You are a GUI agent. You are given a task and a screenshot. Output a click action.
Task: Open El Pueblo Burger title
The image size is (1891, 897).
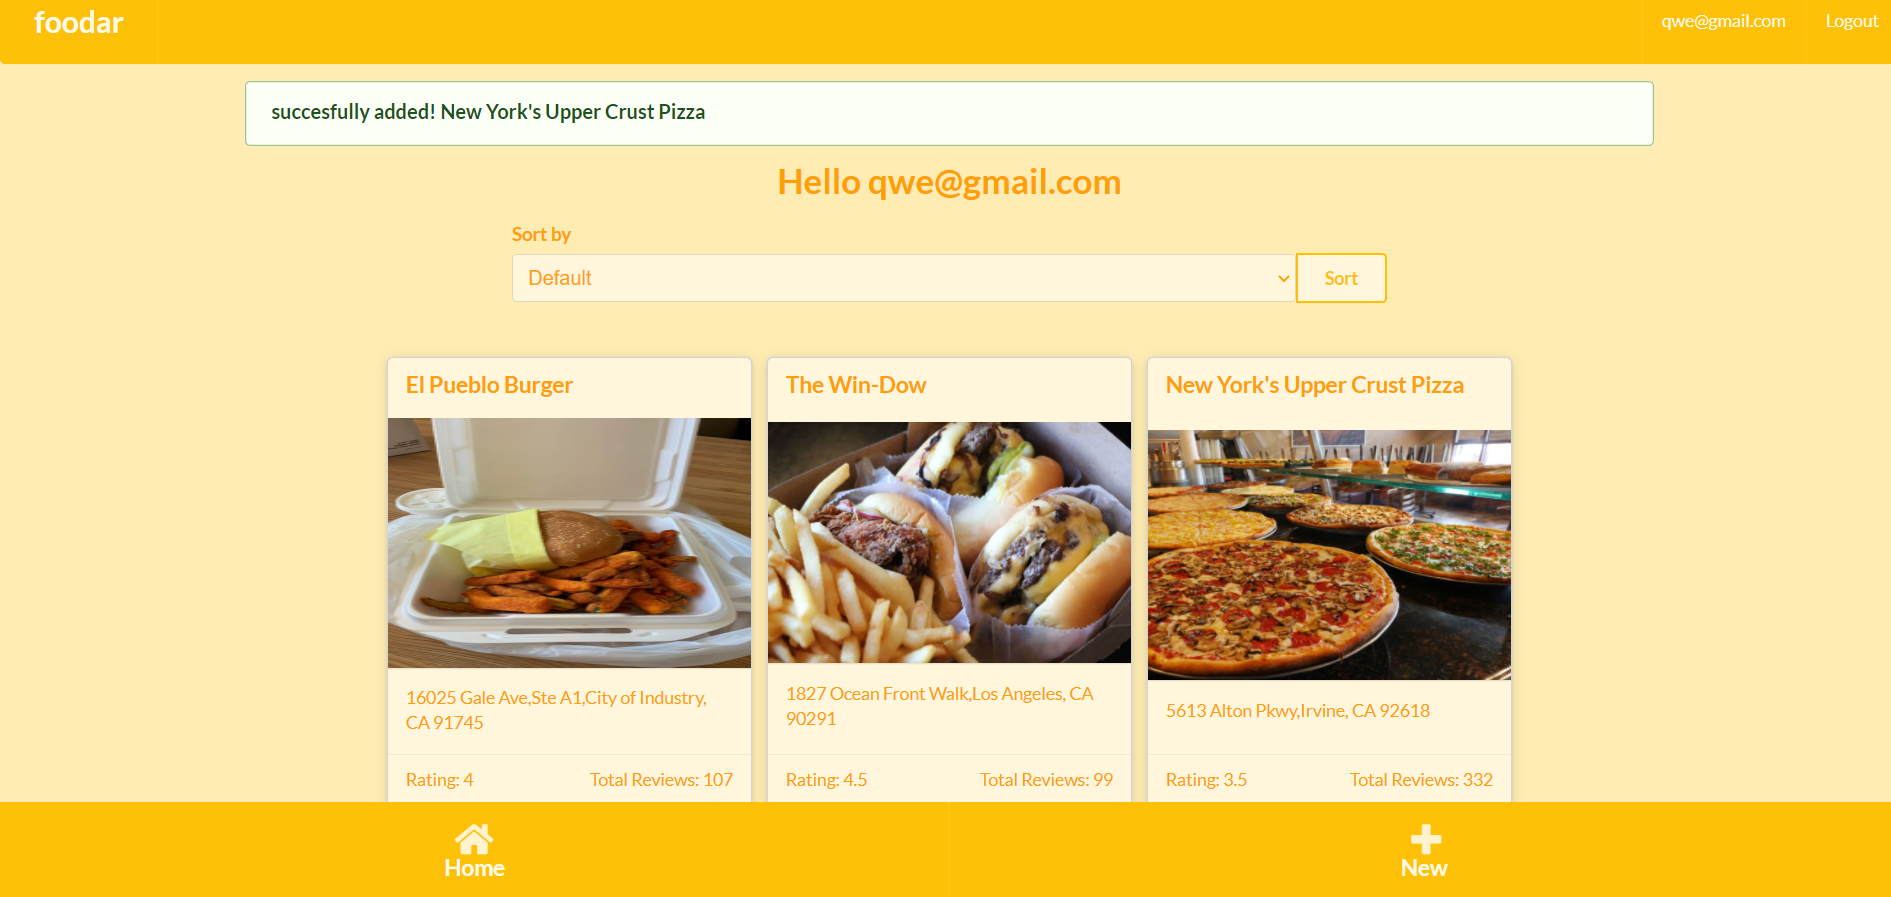(489, 385)
